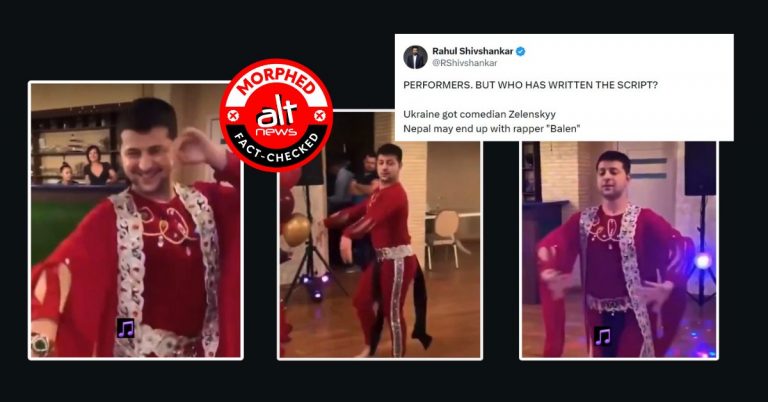Click the 'Ukraine got comedian Zelenskyy' text
This screenshot has height=402, width=768.
pos(480,115)
